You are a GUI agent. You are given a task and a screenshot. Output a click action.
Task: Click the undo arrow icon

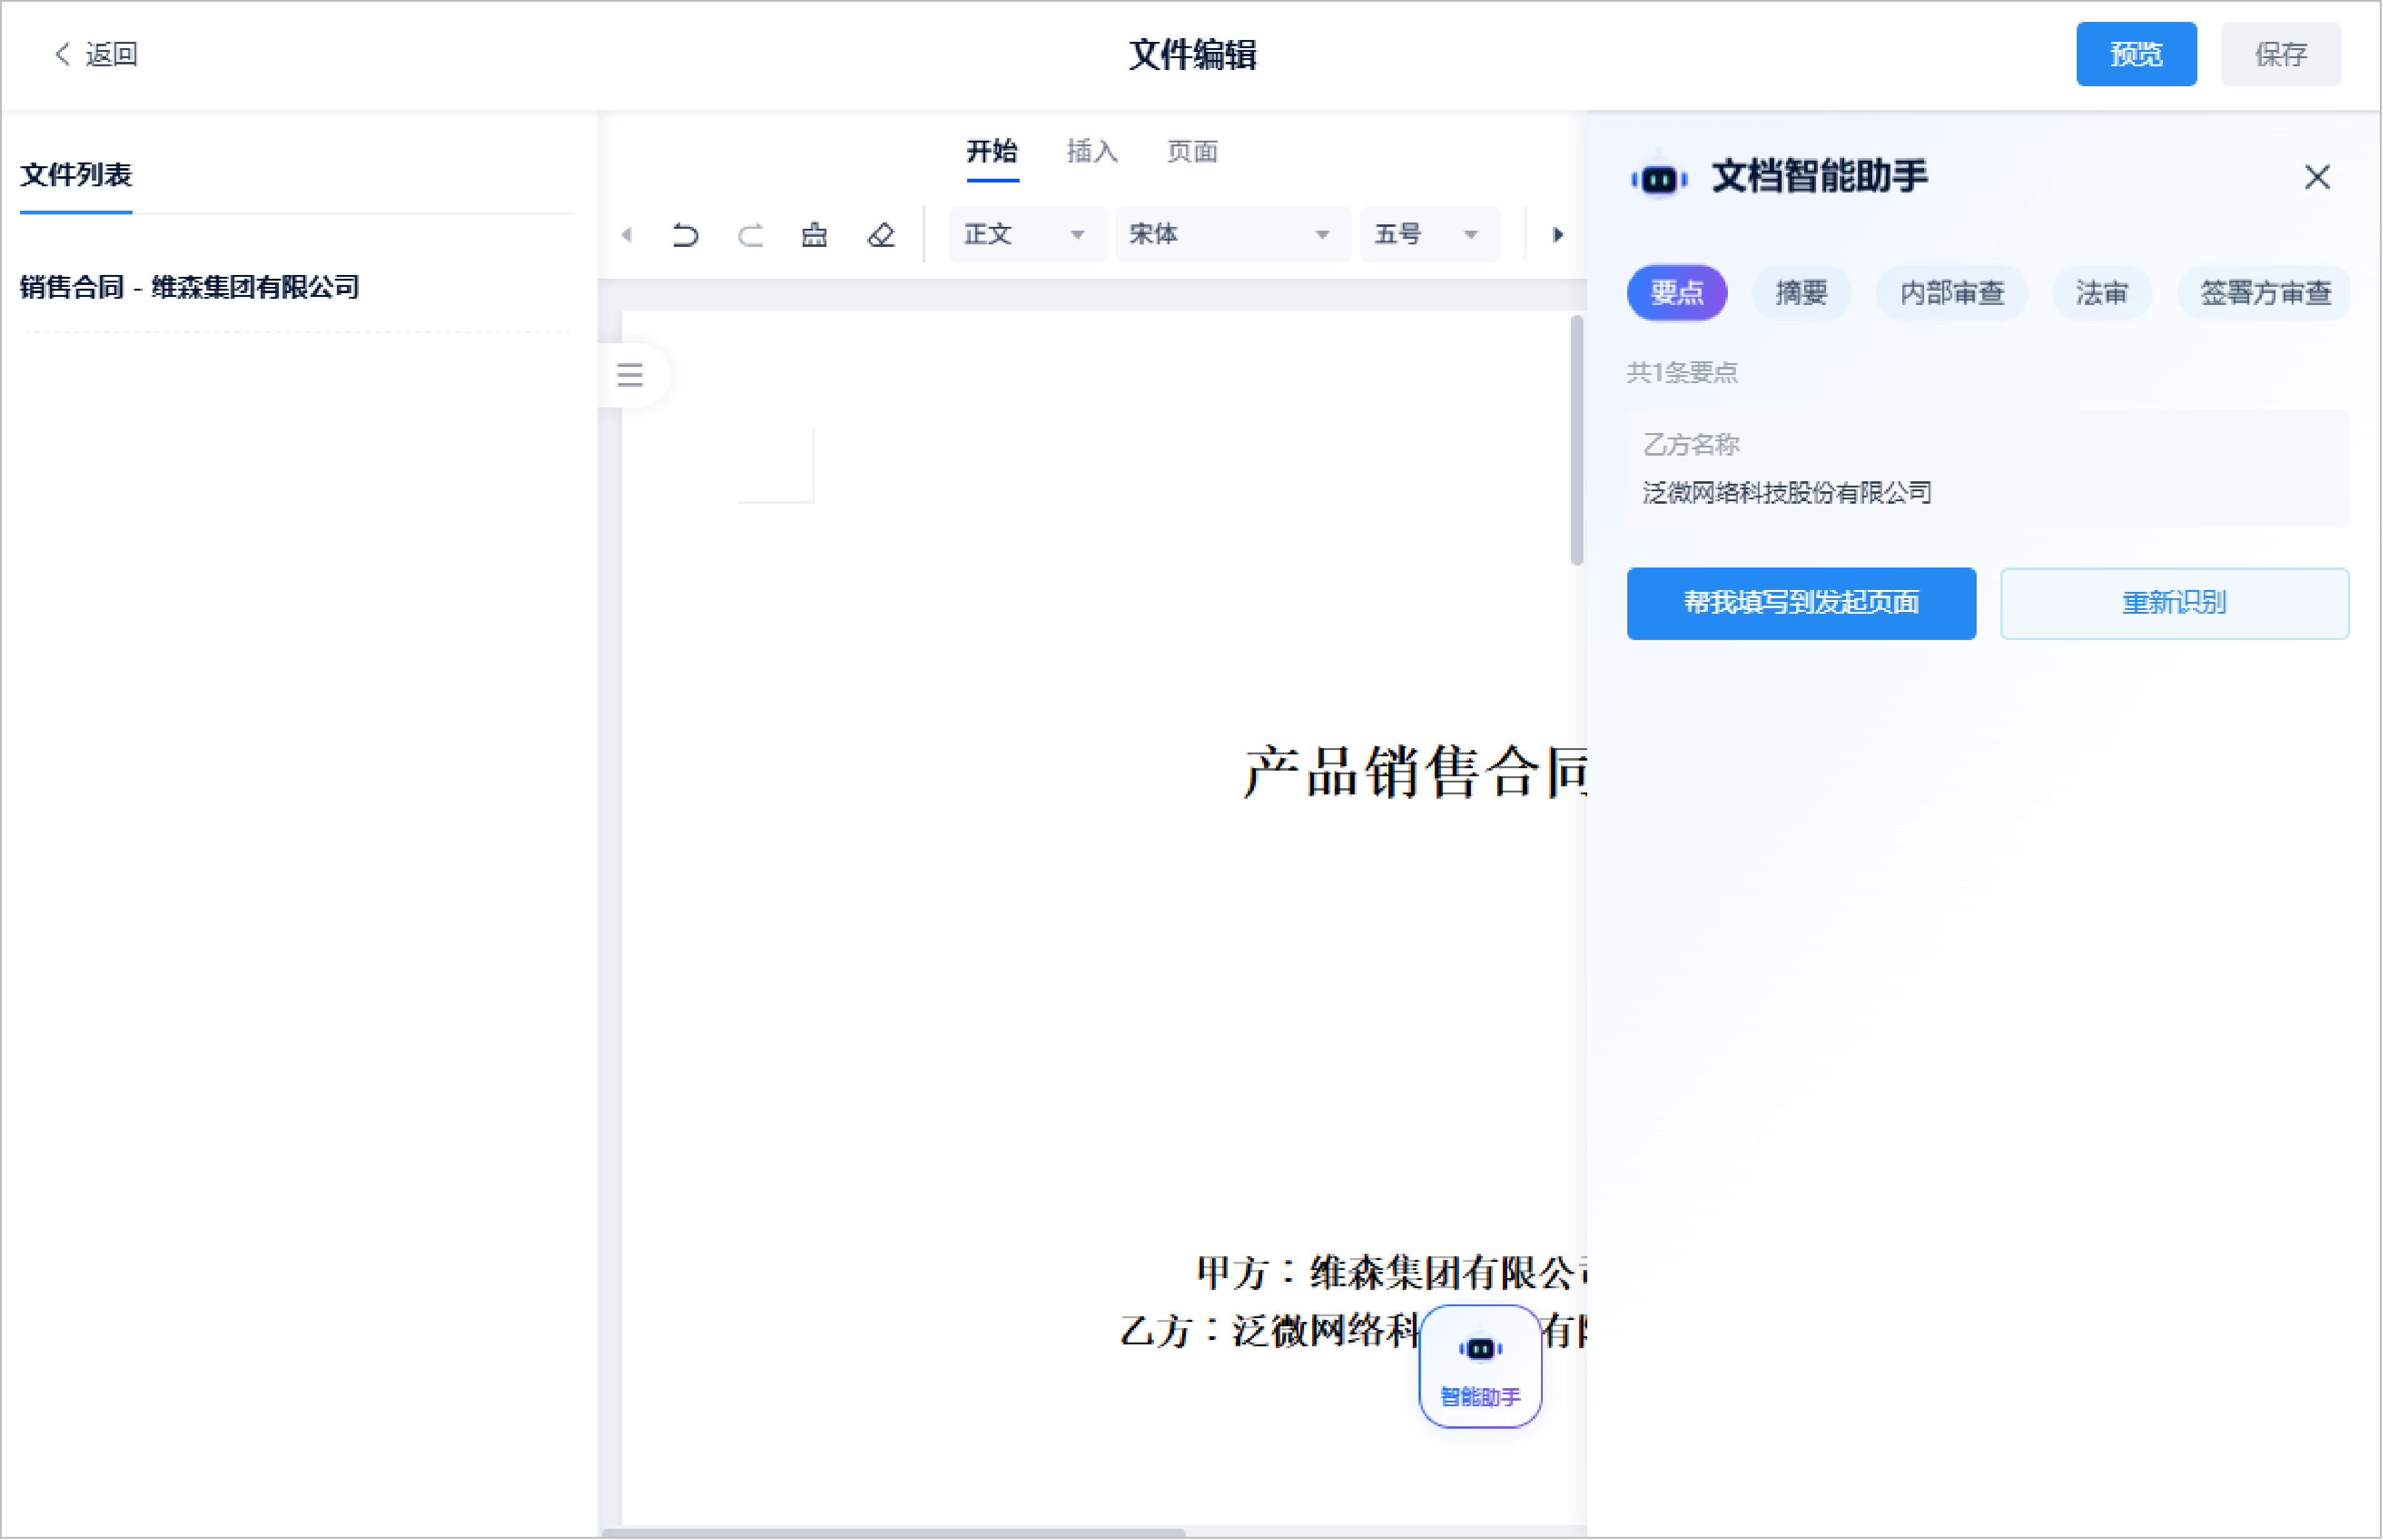click(685, 235)
